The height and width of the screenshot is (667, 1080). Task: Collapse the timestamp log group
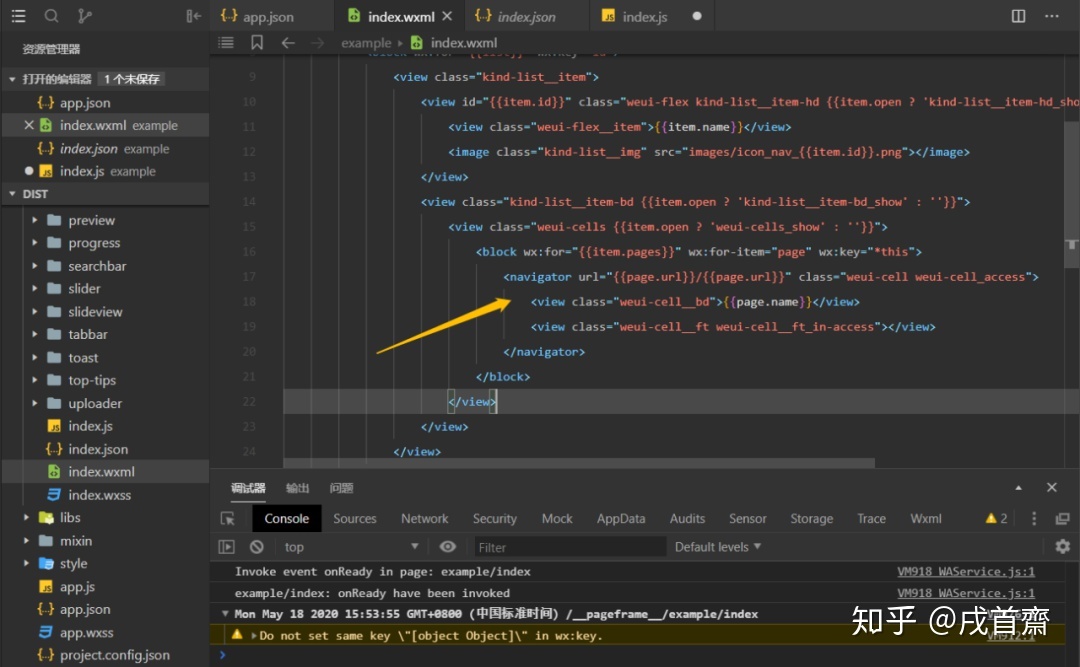tap(225, 613)
